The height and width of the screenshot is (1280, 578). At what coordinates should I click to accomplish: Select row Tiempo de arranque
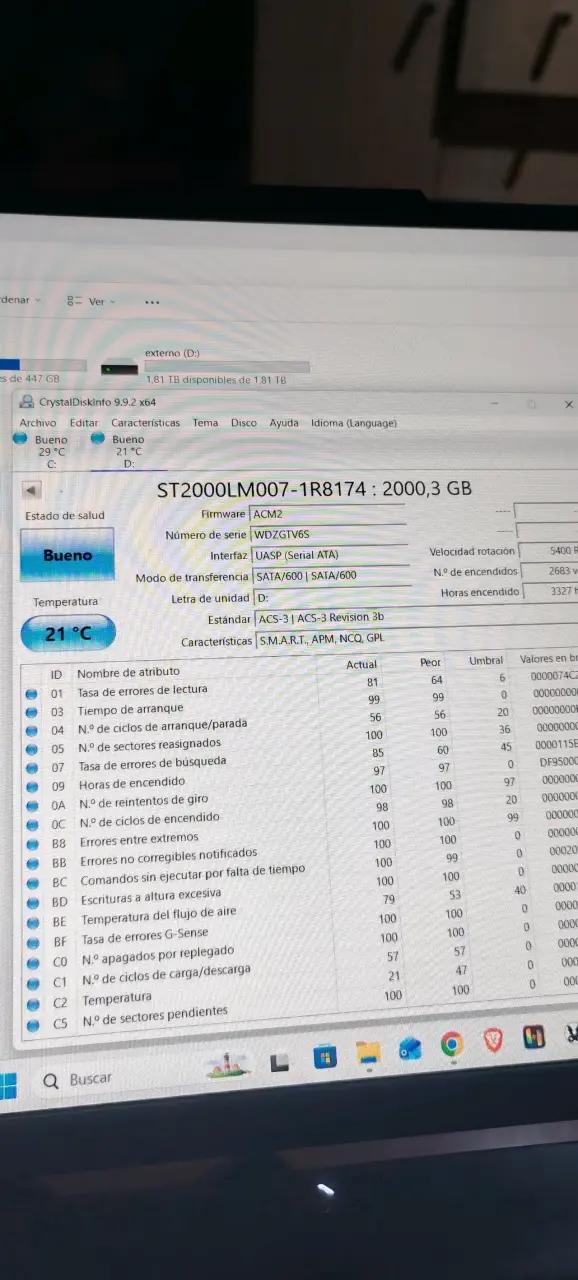coord(299,704)
